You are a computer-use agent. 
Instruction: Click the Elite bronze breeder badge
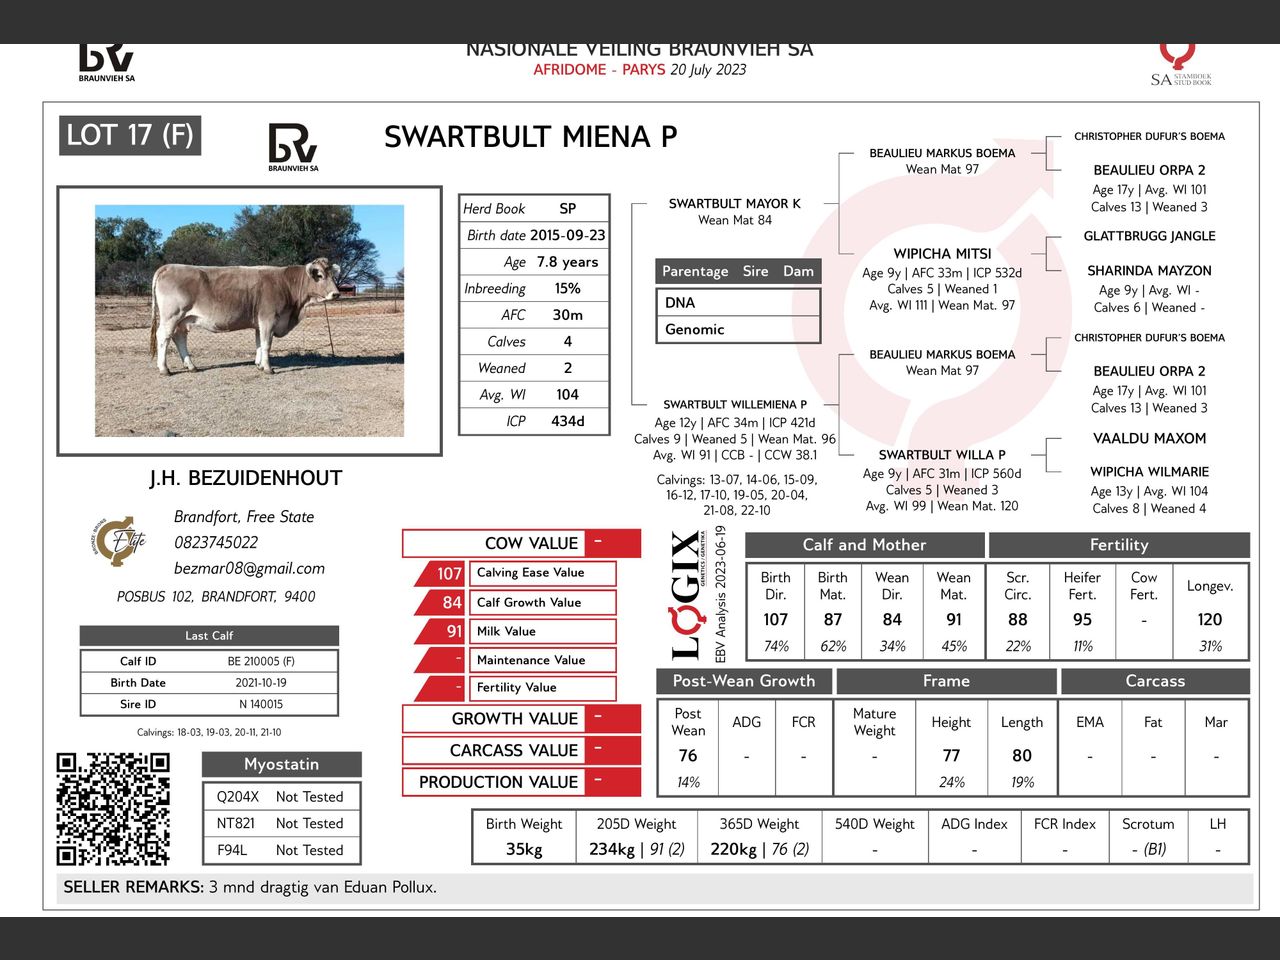click(x=120, y=541)
